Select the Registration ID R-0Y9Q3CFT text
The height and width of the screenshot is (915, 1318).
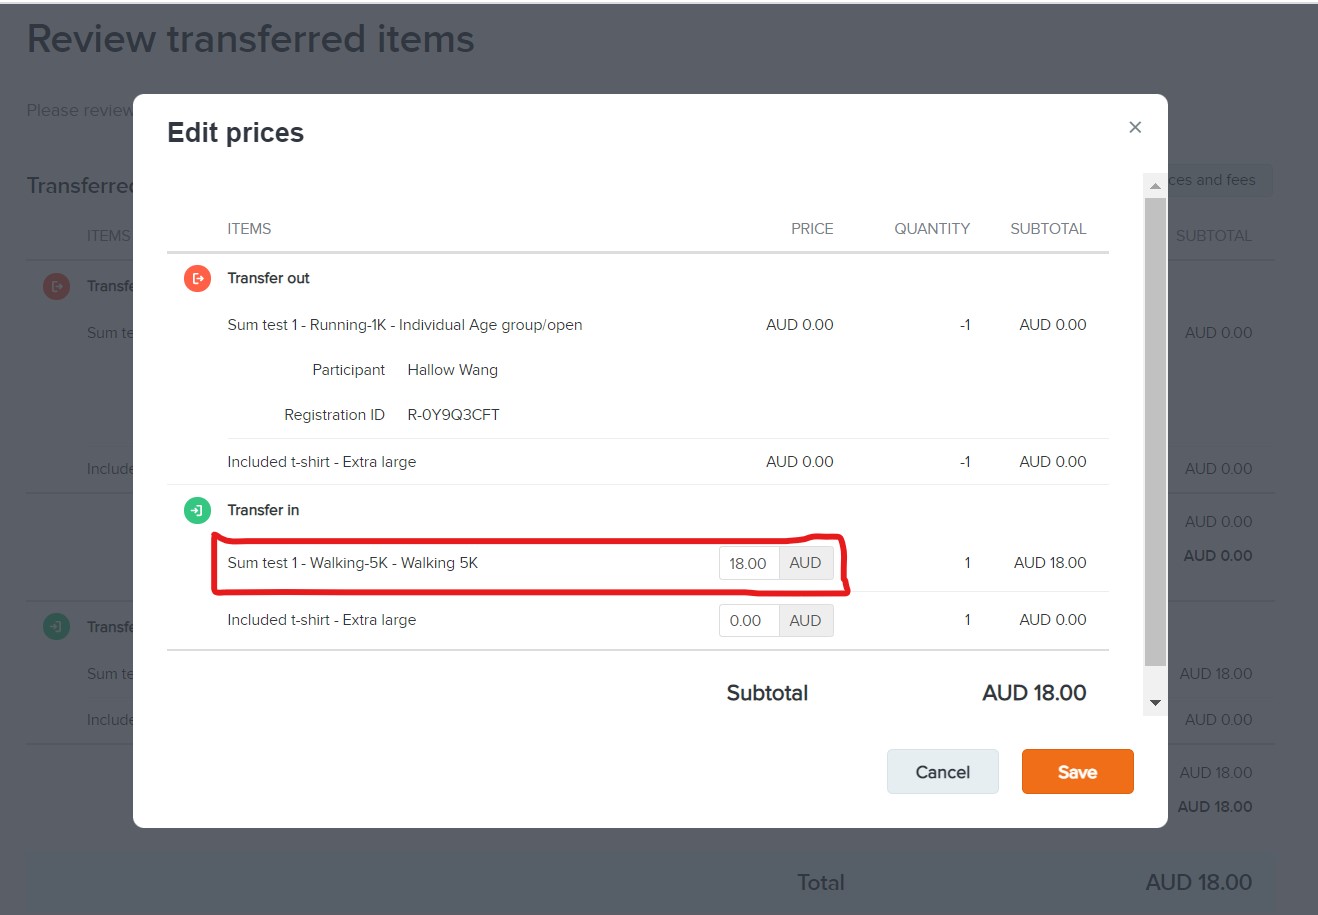pyautogui.click(x=453, y=415)
